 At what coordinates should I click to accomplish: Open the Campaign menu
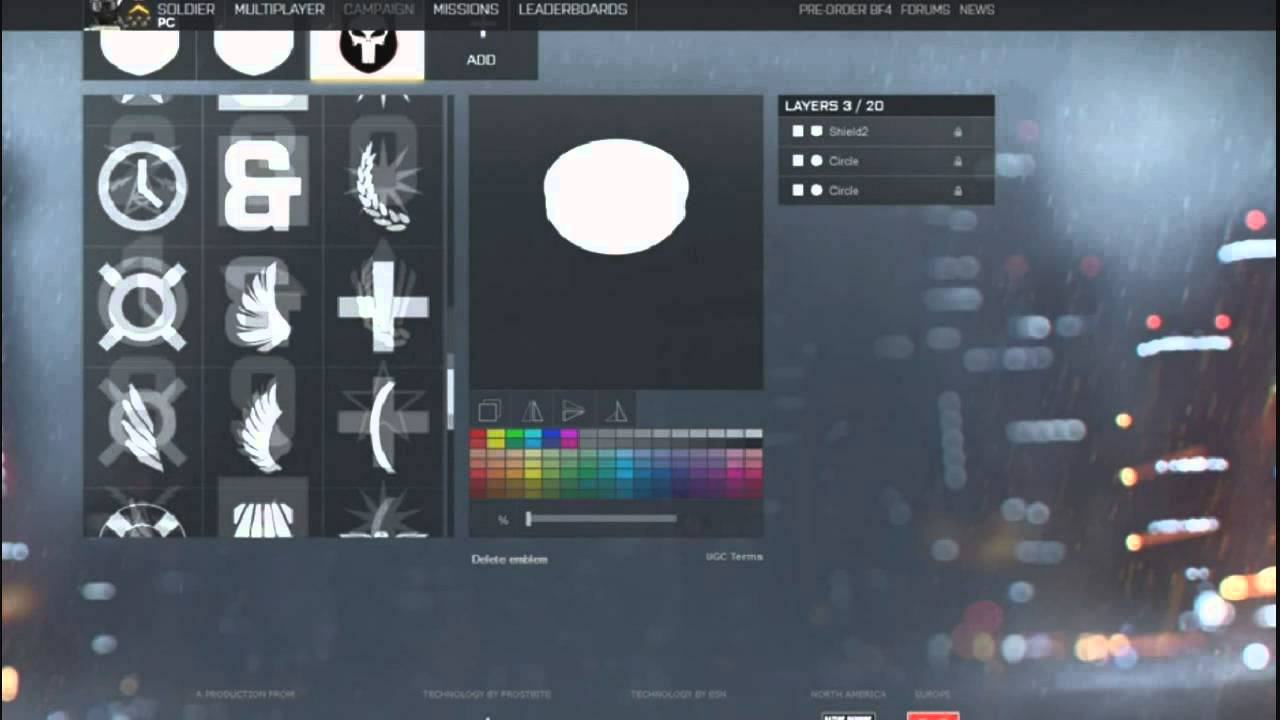[378, 9]
